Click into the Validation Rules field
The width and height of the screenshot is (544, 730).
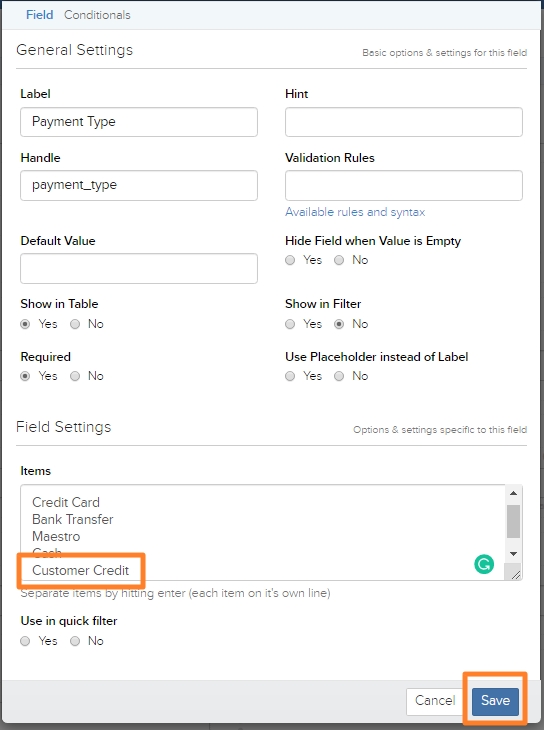pyautogui.click(x=404, y=185)
